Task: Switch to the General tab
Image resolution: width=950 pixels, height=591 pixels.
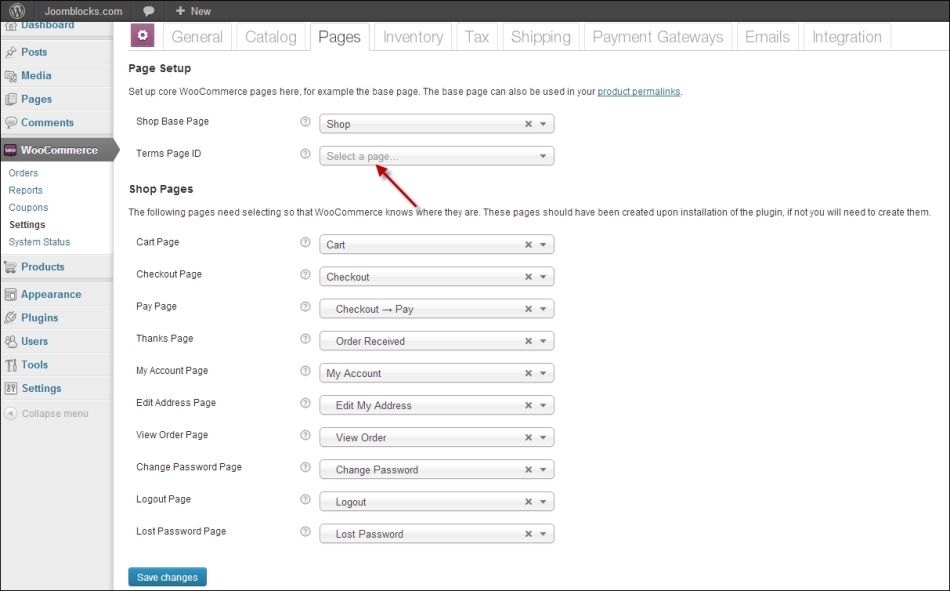Action: tap(197, 37)
